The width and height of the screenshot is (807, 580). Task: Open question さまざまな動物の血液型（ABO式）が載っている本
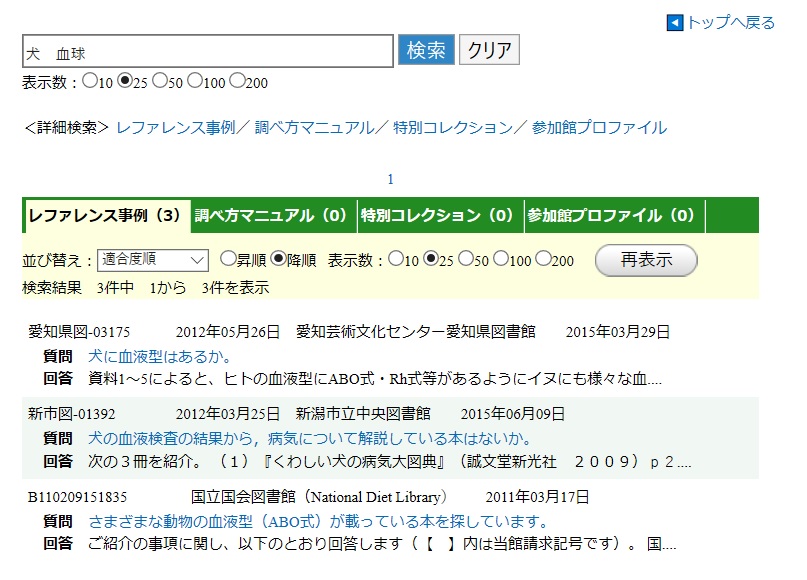coord(318,522)
